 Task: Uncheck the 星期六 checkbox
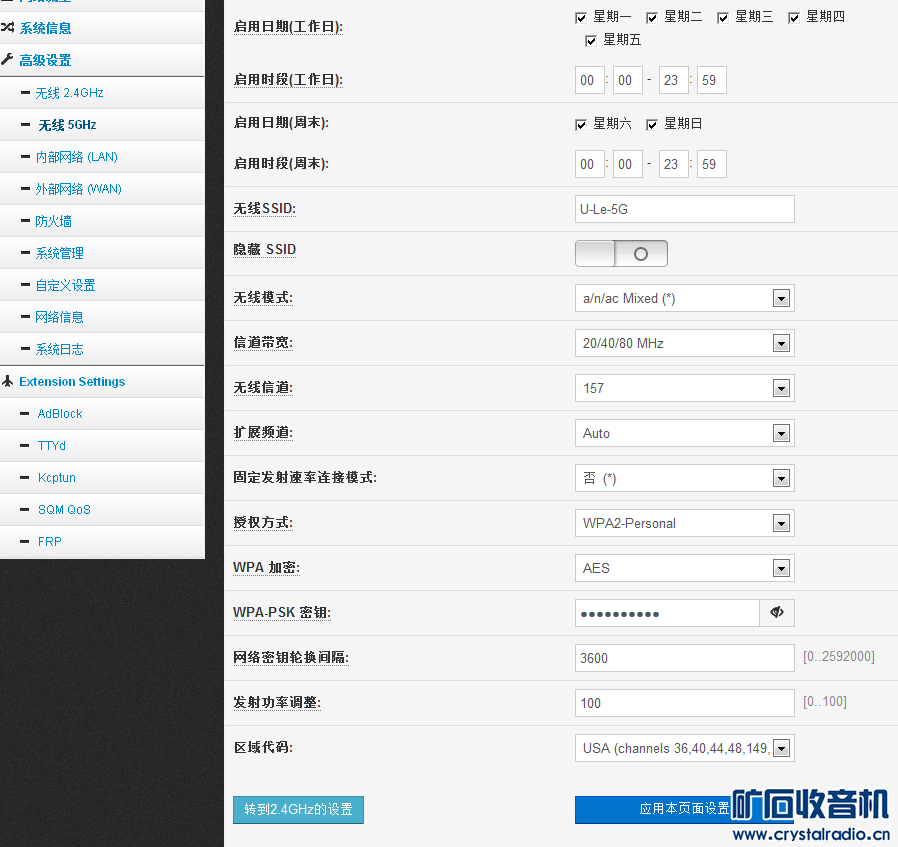581,125
